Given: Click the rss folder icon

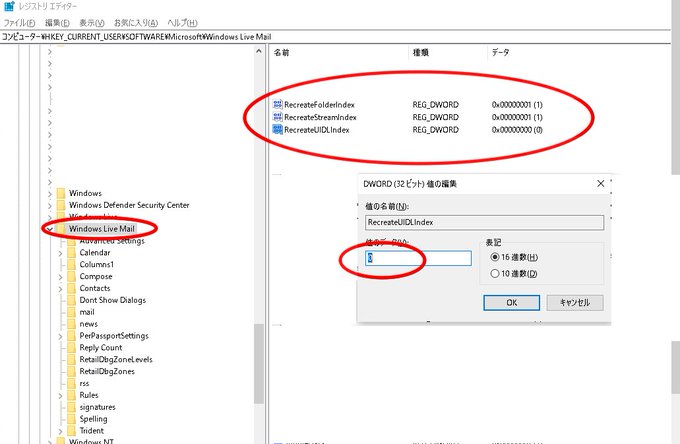Looking at the screenshot, I should (x=72, y=383).
